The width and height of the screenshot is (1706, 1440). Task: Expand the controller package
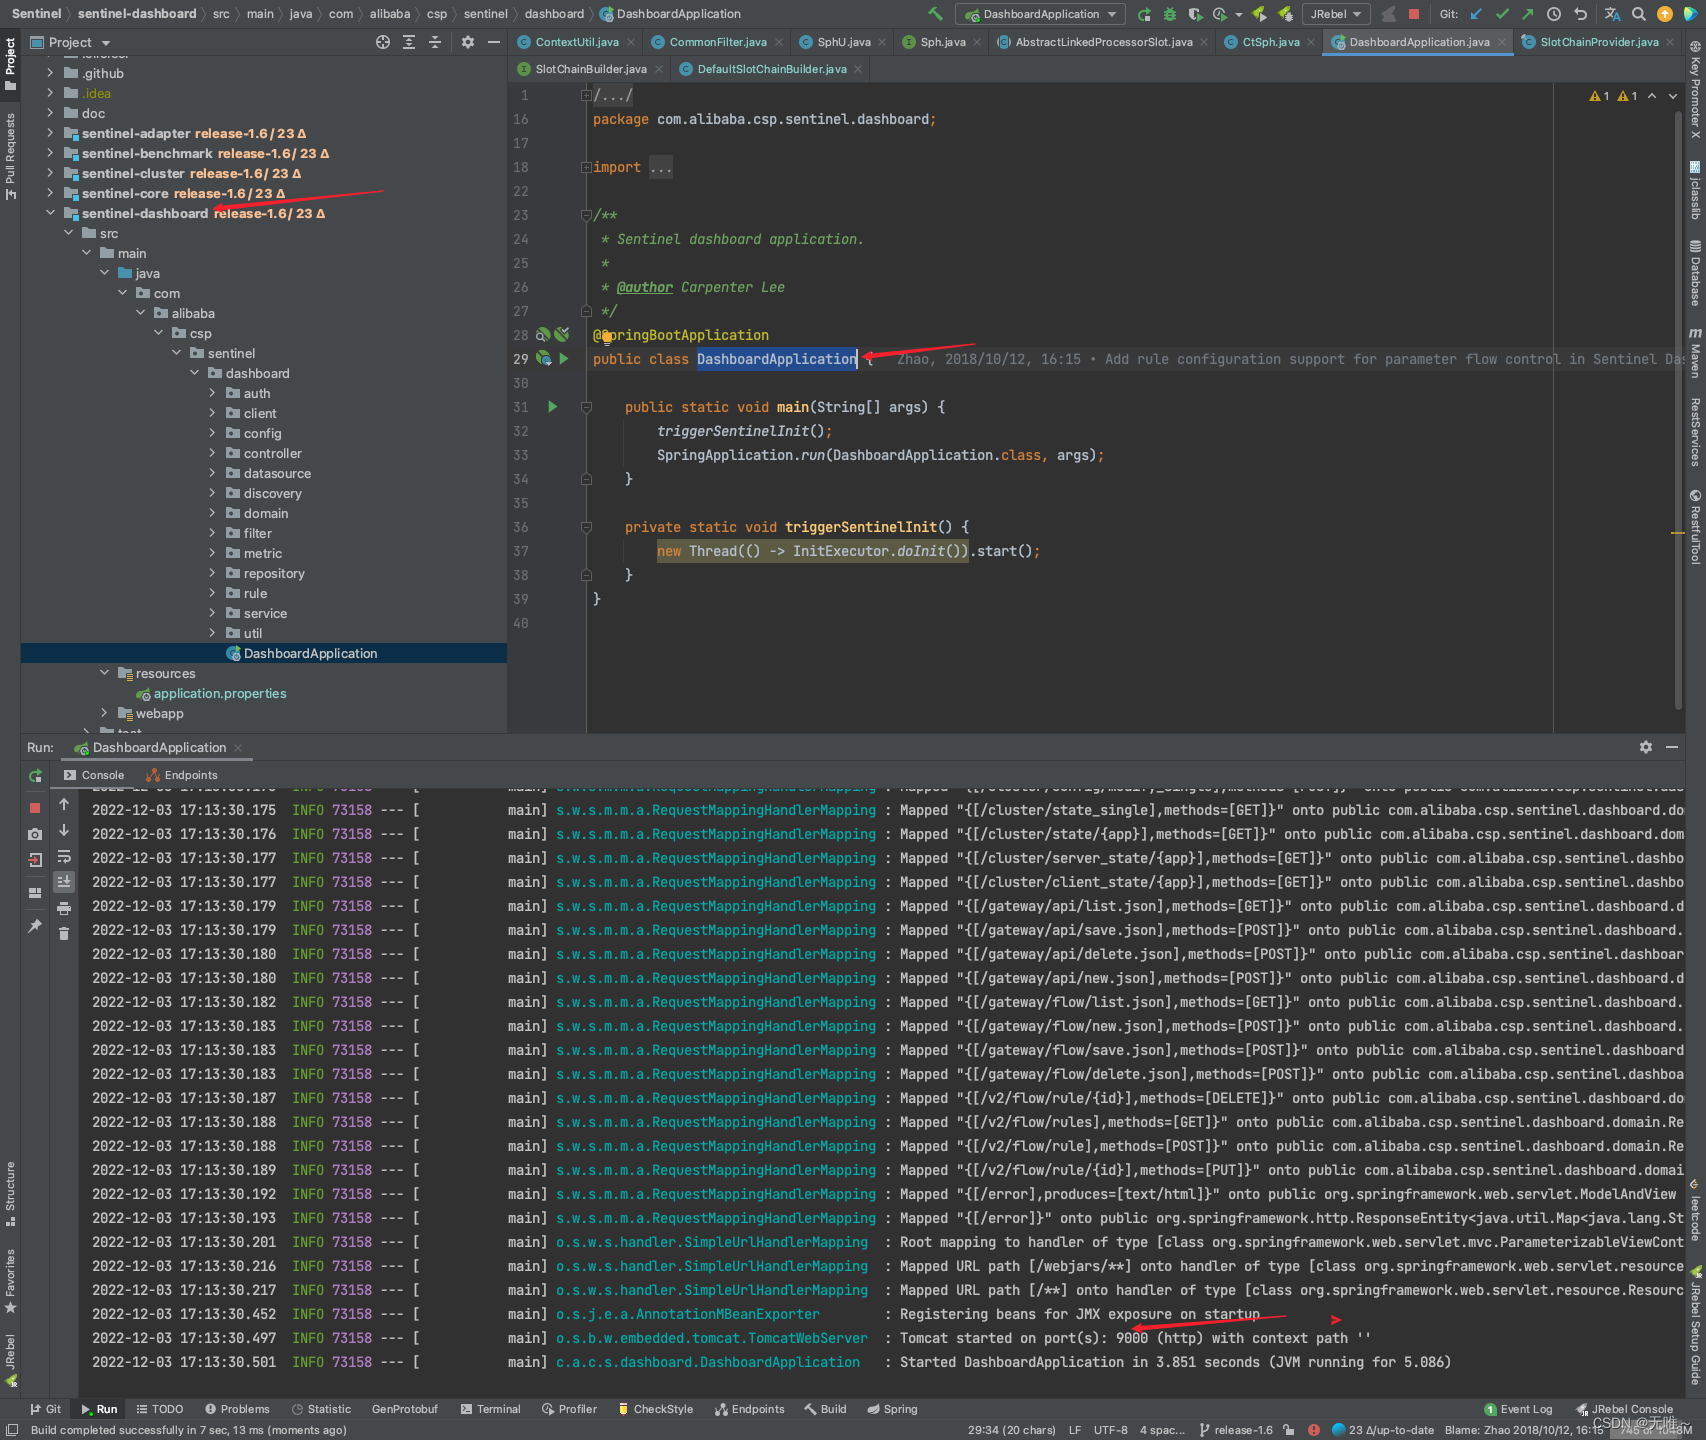[212, 453]
